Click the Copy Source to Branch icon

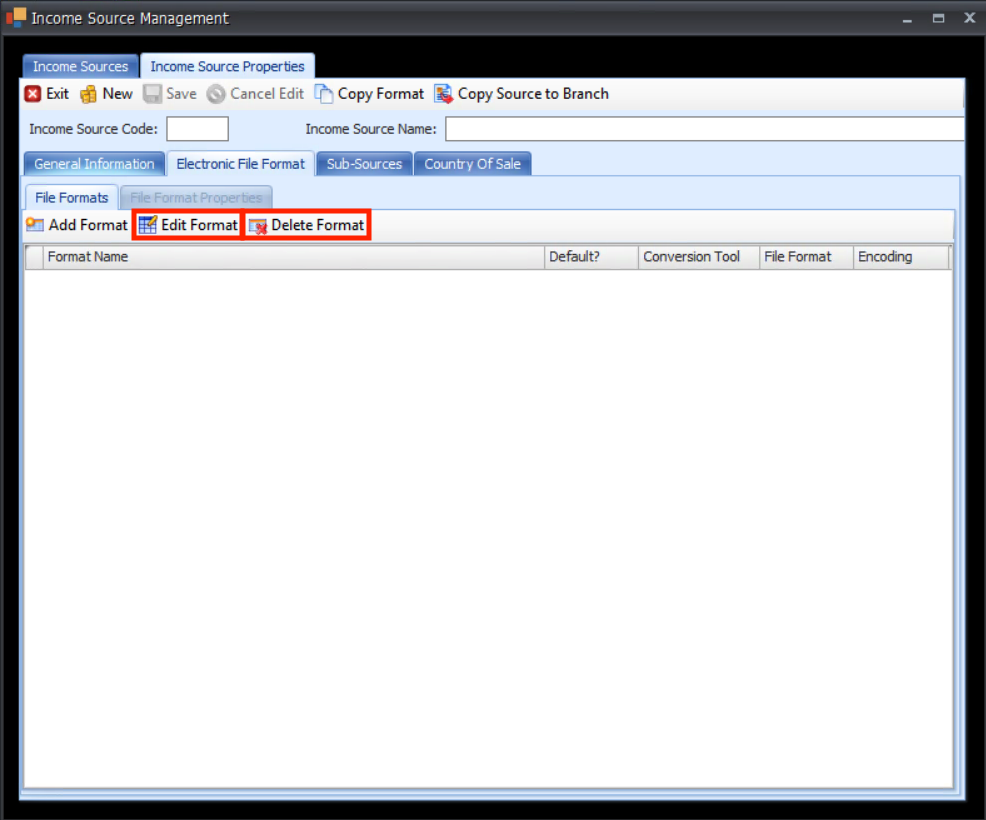point(444,94)
